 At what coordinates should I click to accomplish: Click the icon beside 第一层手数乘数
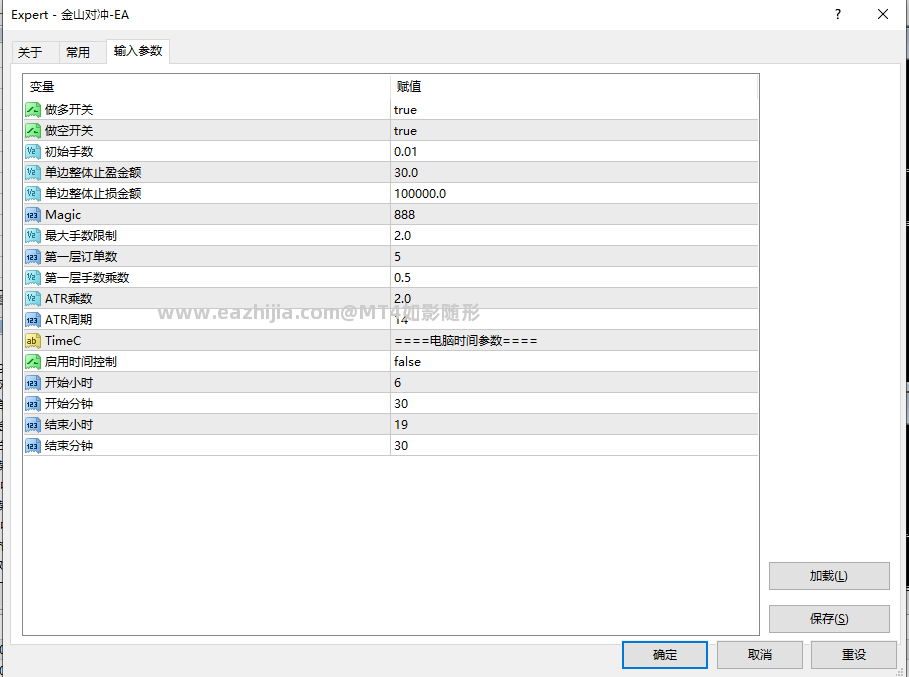pos(33,278)
